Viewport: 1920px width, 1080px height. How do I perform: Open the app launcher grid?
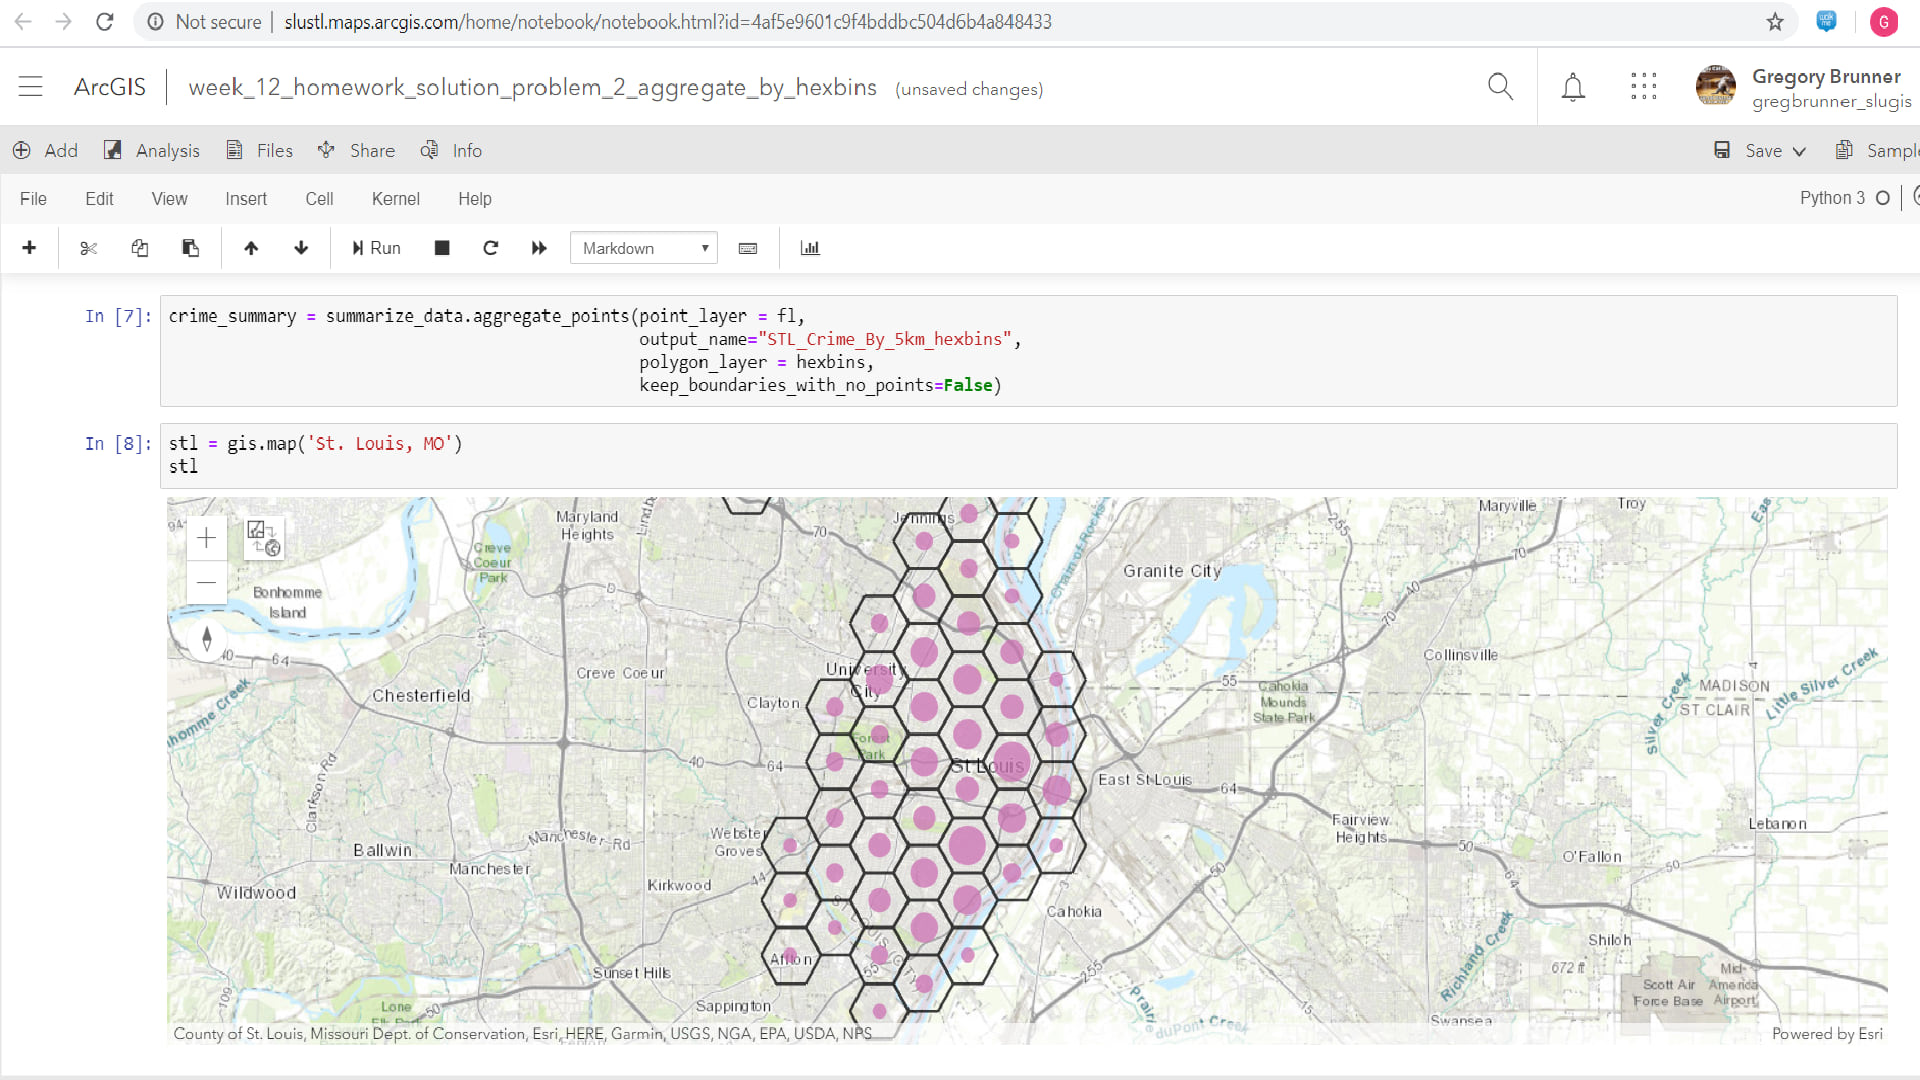tap(1643, 86)
